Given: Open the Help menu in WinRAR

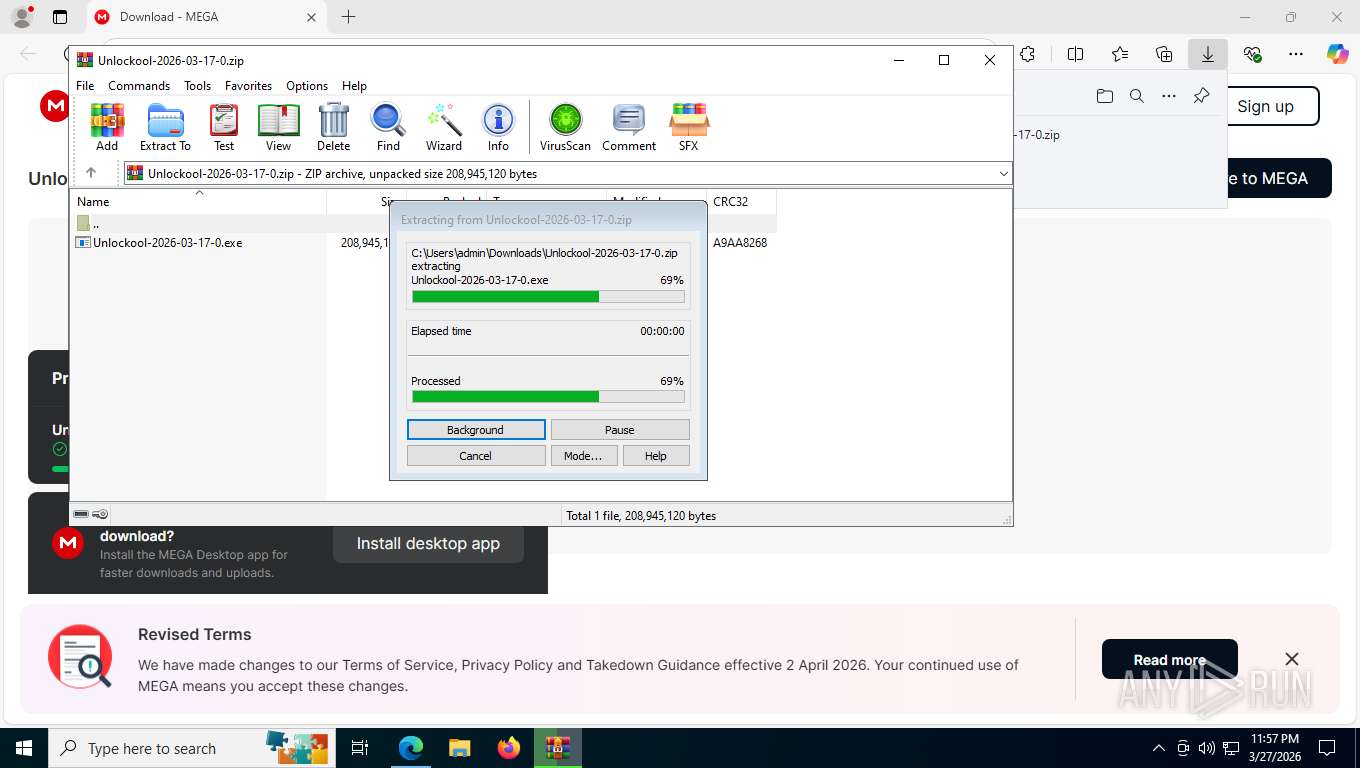Looking at the screenshot, I should coord(354,86).
